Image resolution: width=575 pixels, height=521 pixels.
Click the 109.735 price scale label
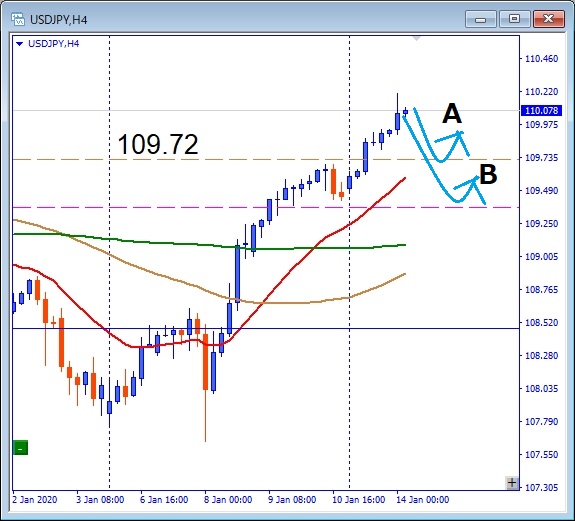point(542,158)
